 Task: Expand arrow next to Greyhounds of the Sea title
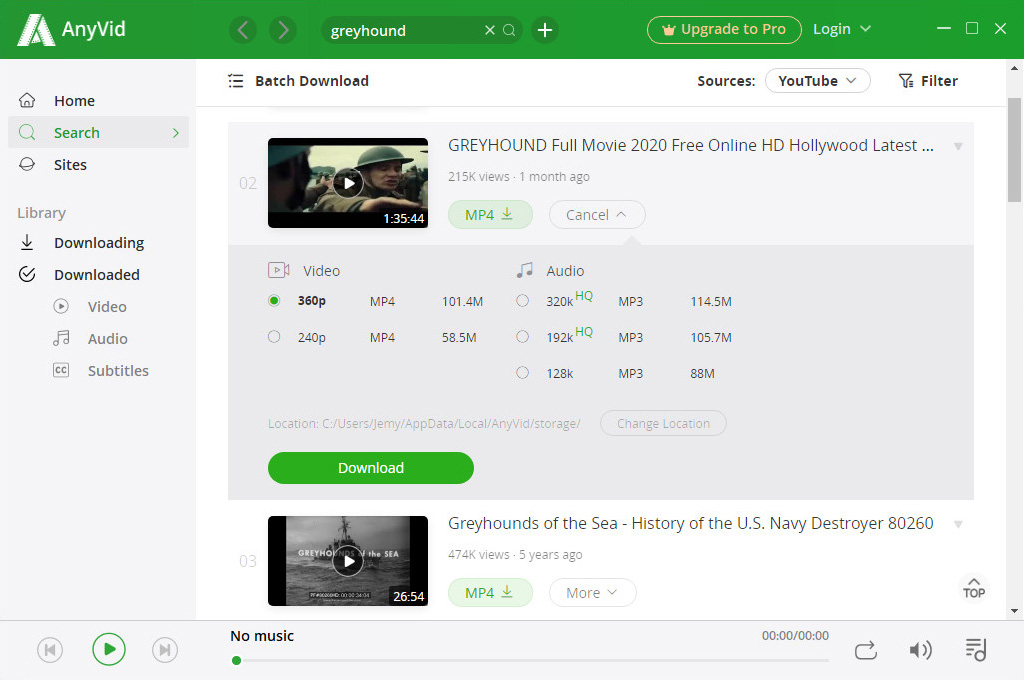point(958,524)
